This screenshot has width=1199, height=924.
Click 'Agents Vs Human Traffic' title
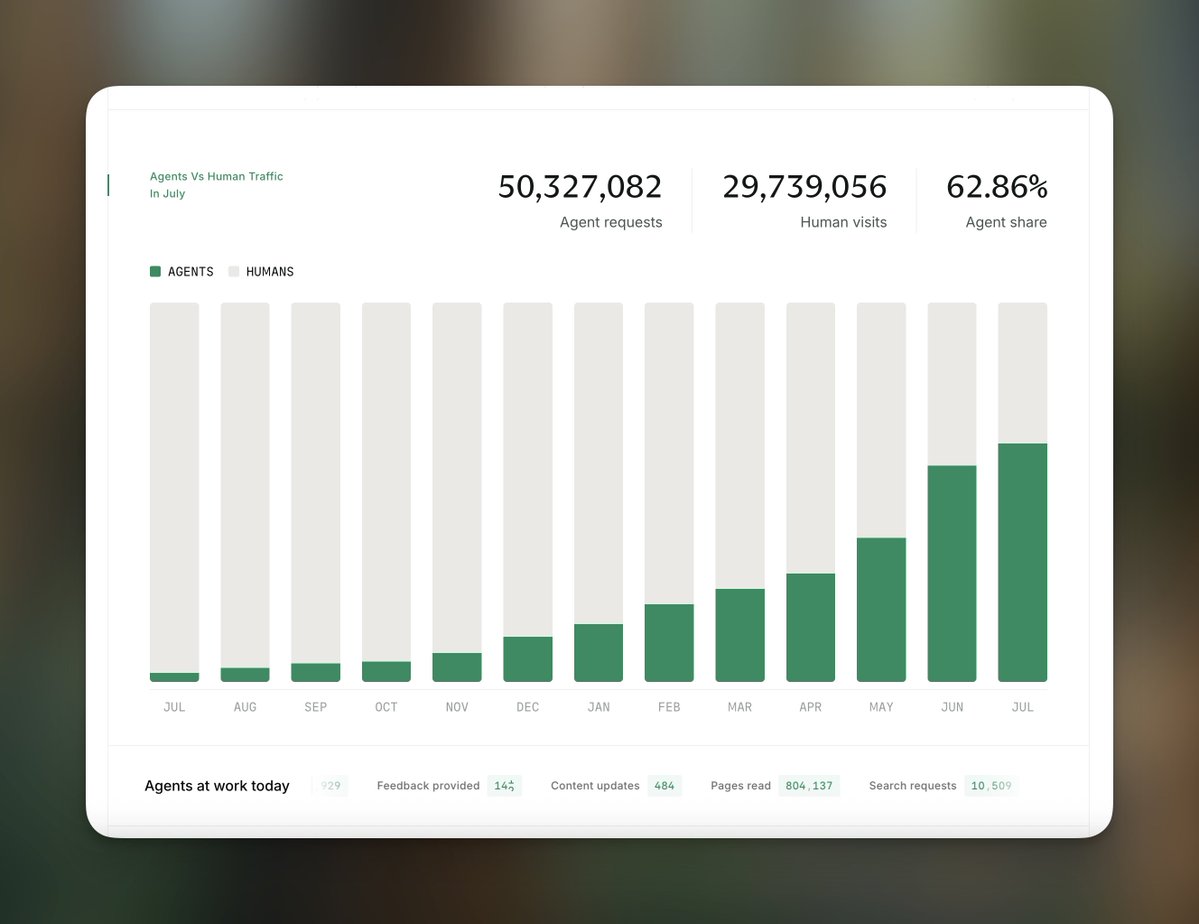coord(216,176)
